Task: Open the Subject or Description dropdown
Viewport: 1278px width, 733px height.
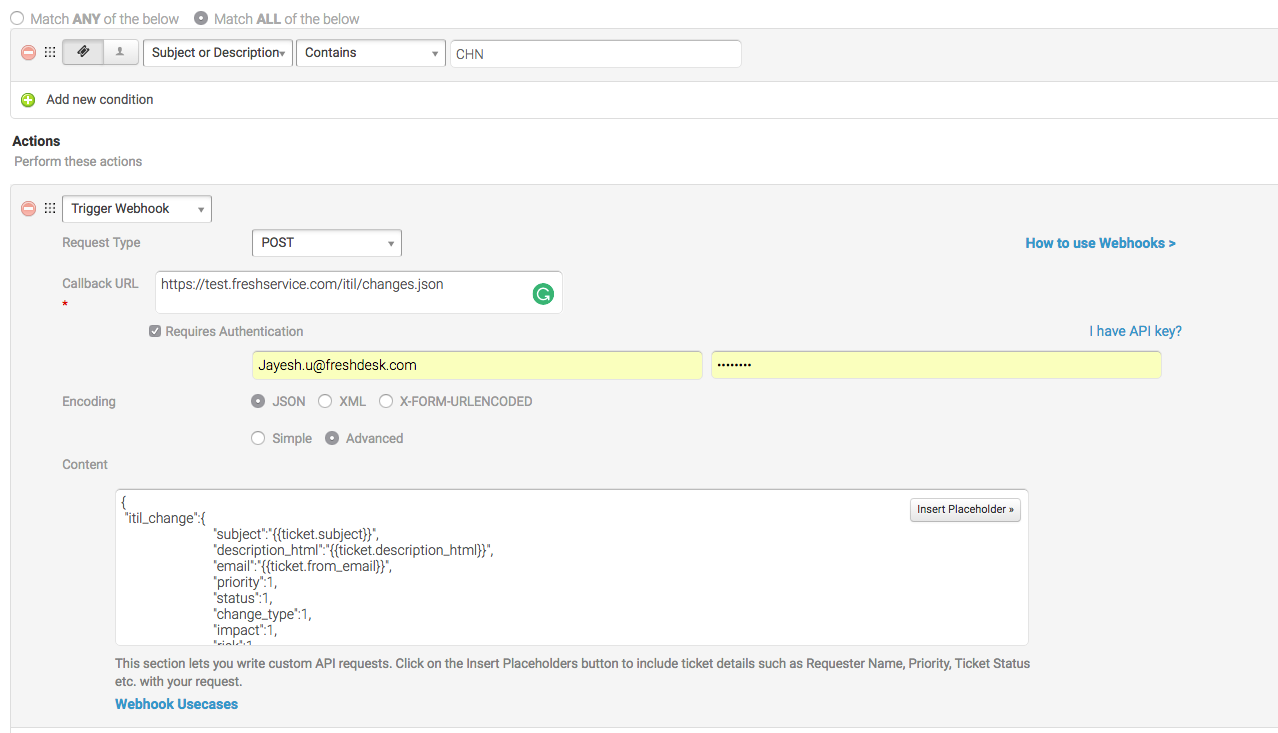Action: pos(218,53)
